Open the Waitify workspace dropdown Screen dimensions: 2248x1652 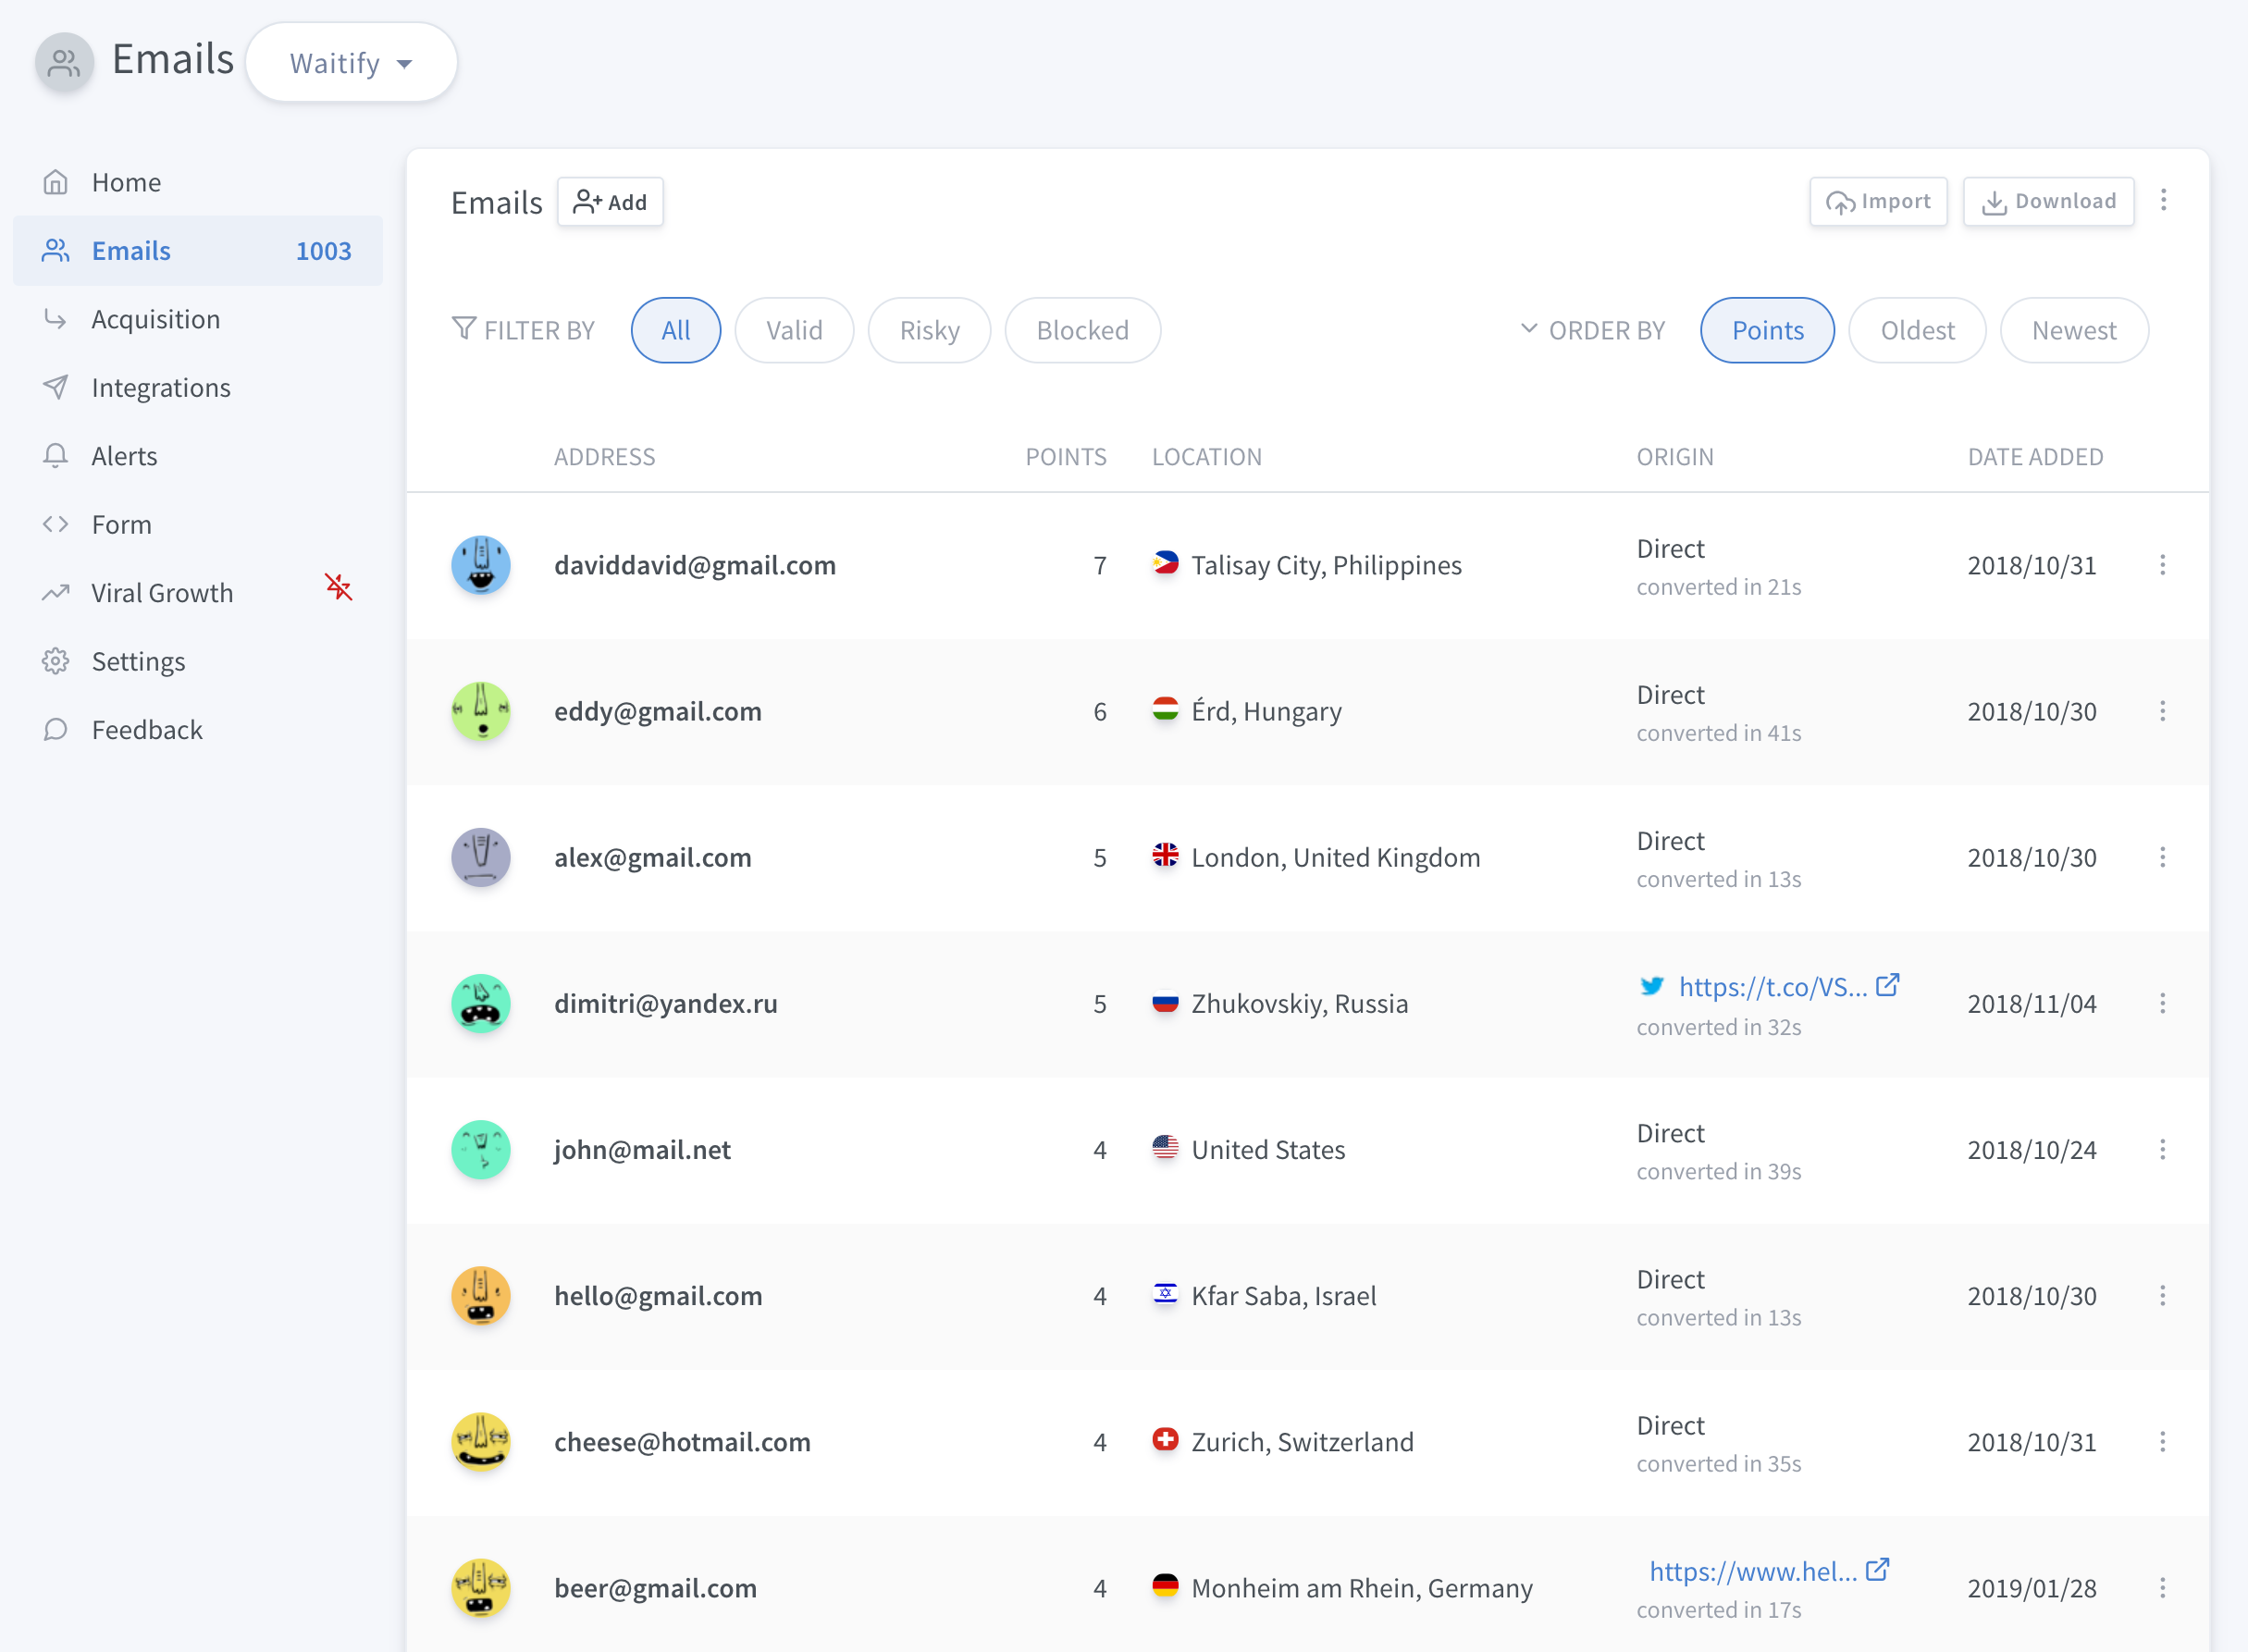point(351,62)
